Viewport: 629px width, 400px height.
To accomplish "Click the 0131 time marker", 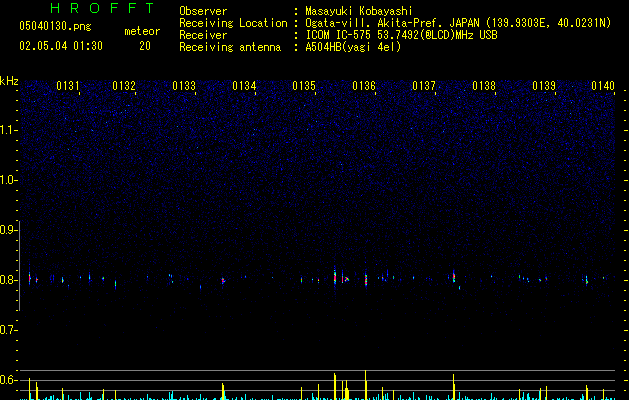I will [68, 86].
